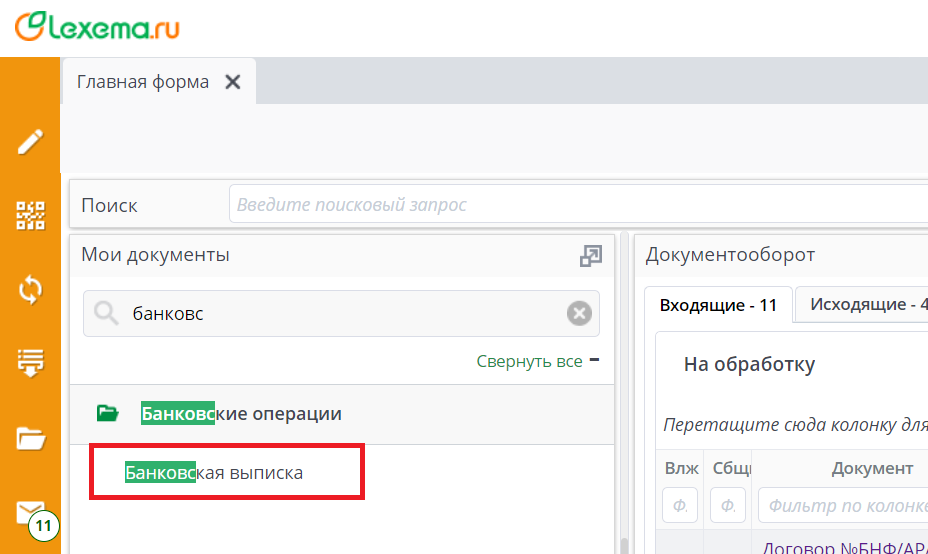Open the mail icon with badge 11

(31, 513)
